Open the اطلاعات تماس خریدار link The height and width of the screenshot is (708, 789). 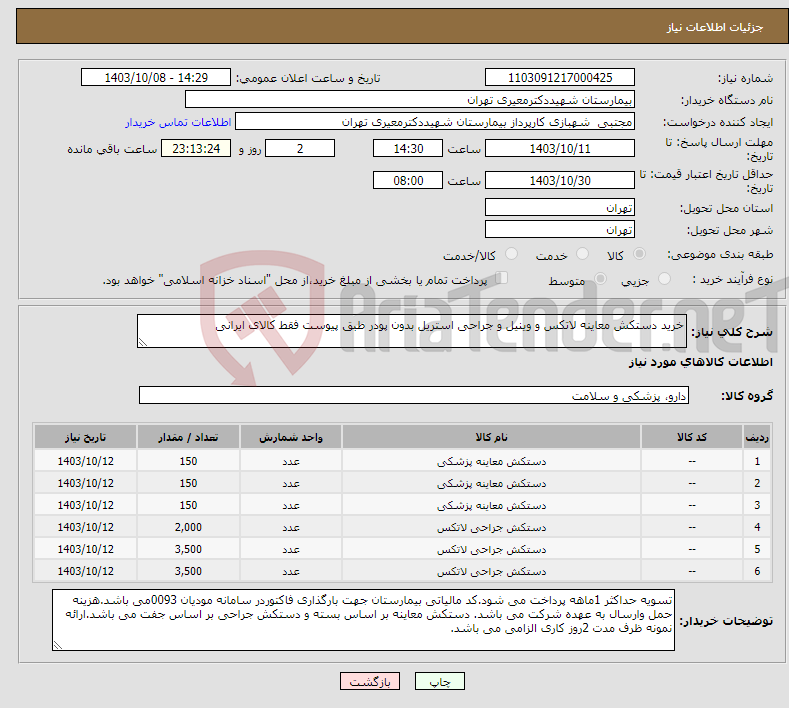click(x=178, y=122)
